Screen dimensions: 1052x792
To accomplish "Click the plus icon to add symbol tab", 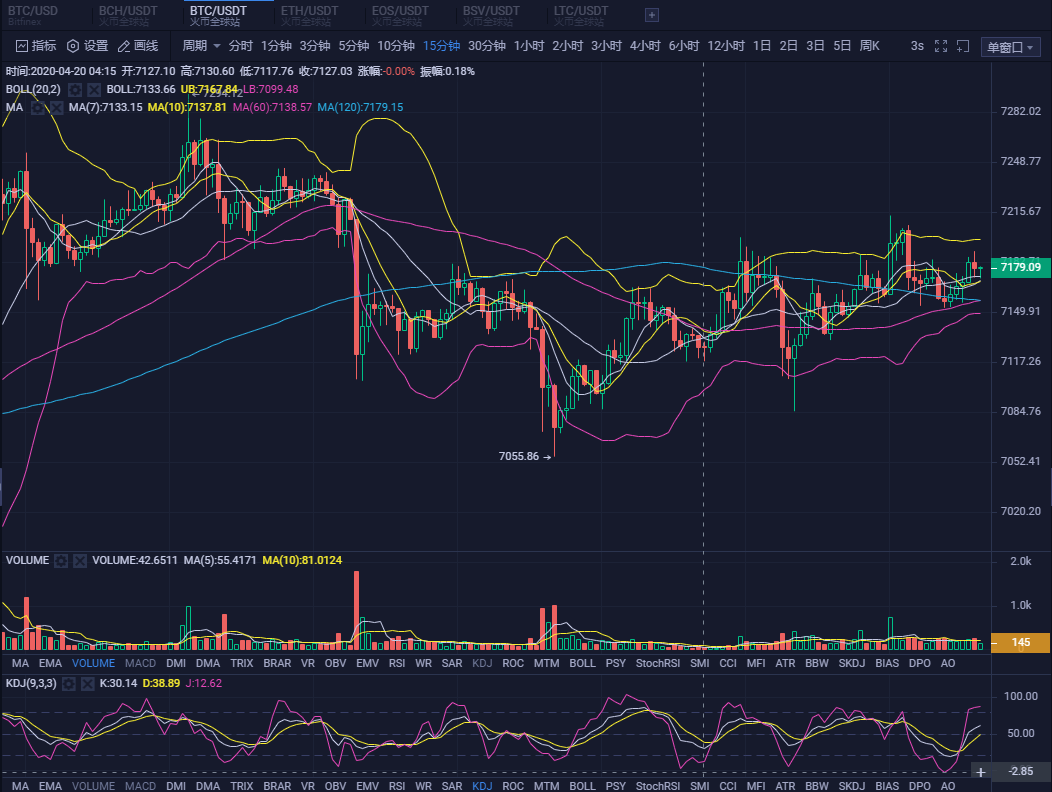I will 653,15.
